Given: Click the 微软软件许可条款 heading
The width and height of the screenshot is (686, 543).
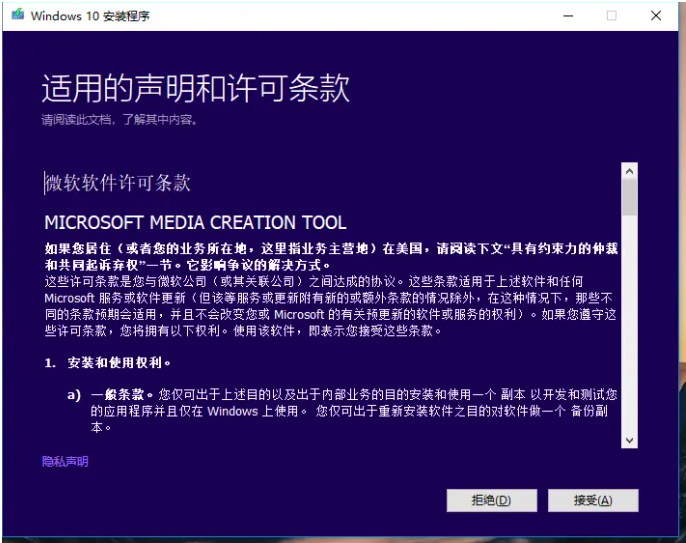Looking at the screenshot, I should [118, 184].
